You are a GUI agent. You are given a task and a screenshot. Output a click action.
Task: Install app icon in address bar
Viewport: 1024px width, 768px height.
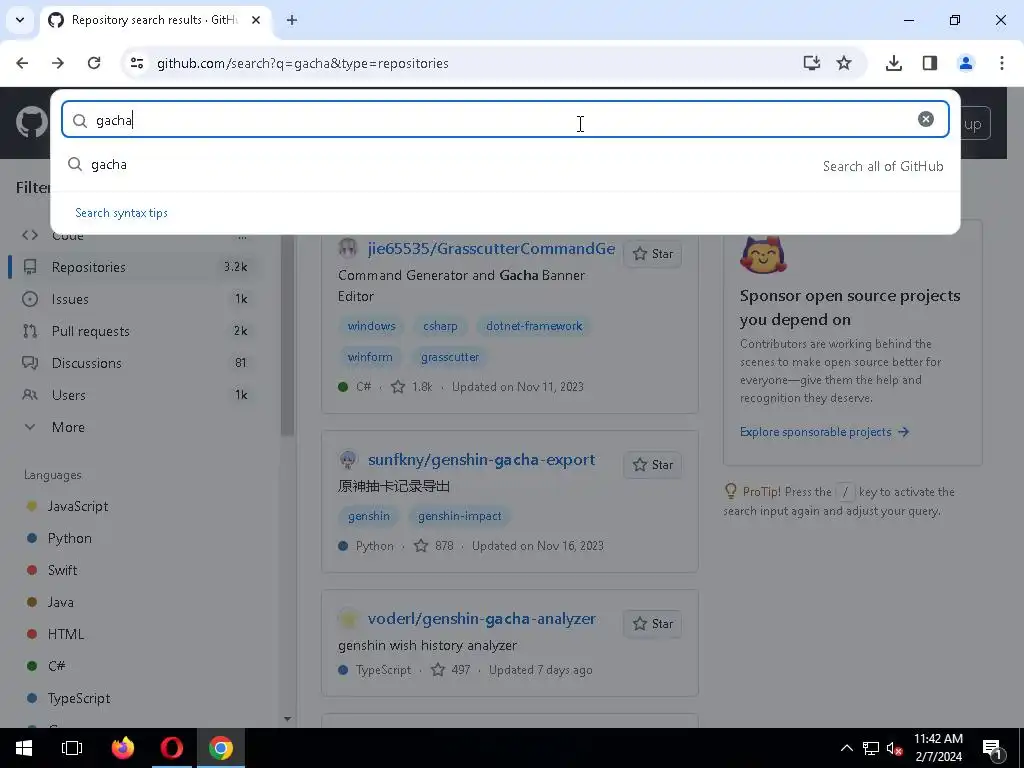812,63
